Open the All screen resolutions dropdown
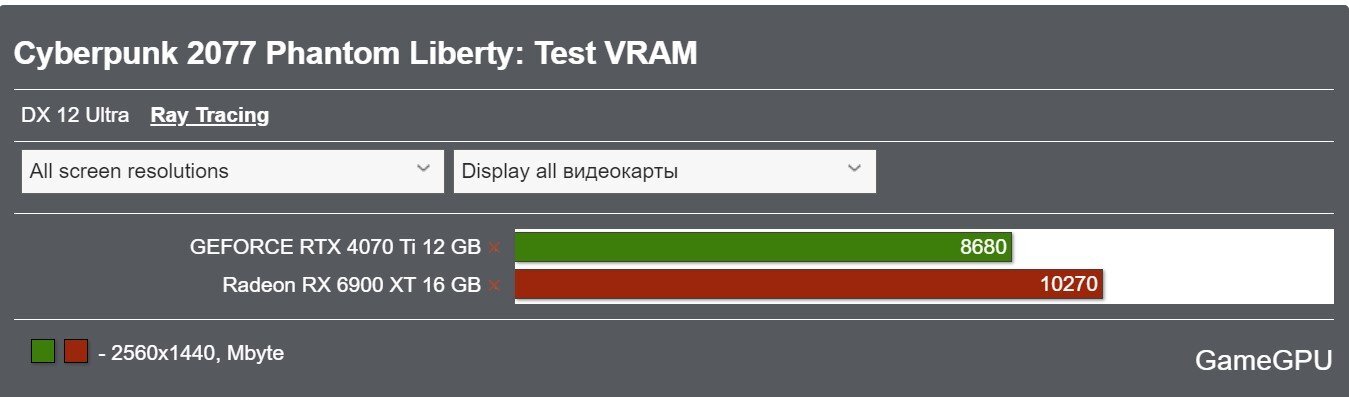Screen dimensions: 1349x397 coord(232,171)
